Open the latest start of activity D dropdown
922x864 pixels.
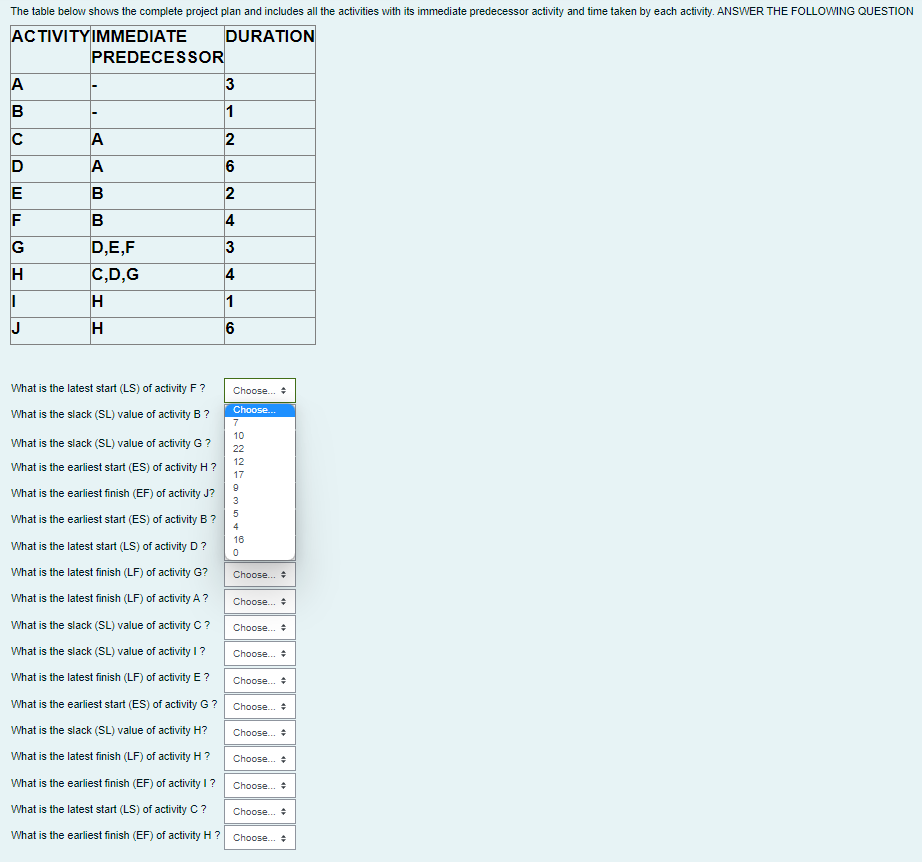[x=259, y=546]
